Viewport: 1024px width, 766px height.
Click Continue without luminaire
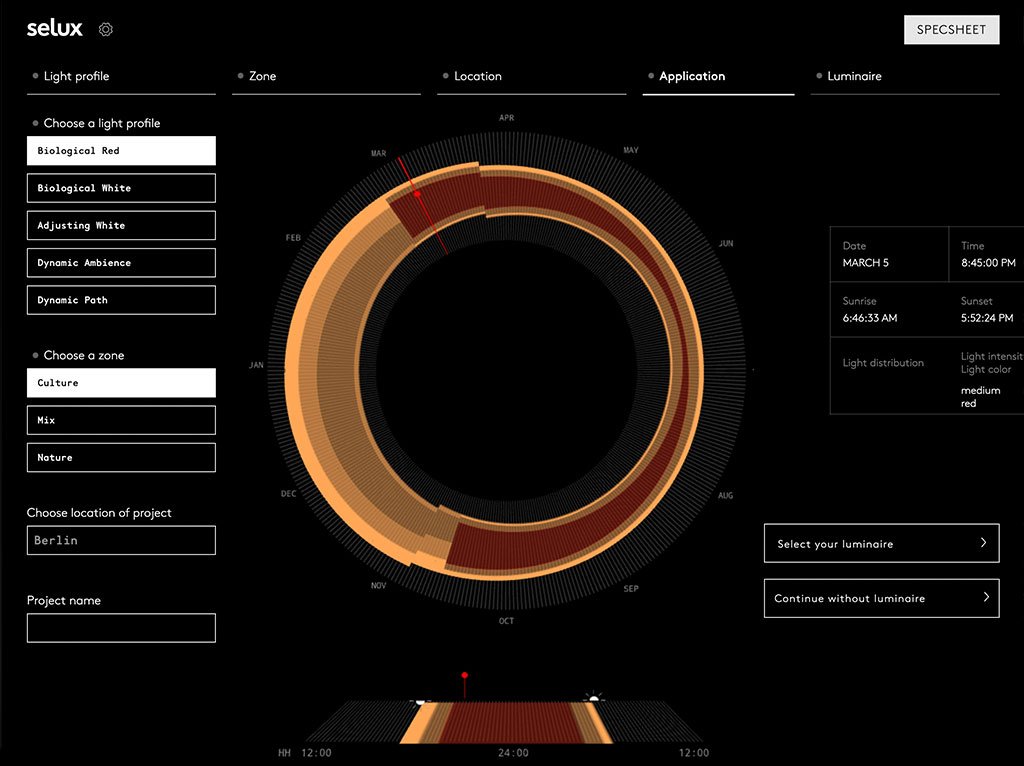(880, 598)
